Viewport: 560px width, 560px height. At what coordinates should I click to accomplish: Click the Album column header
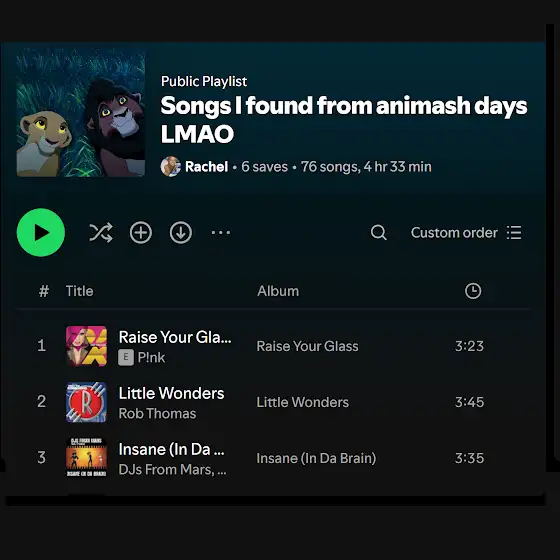[x=278, y=291]
